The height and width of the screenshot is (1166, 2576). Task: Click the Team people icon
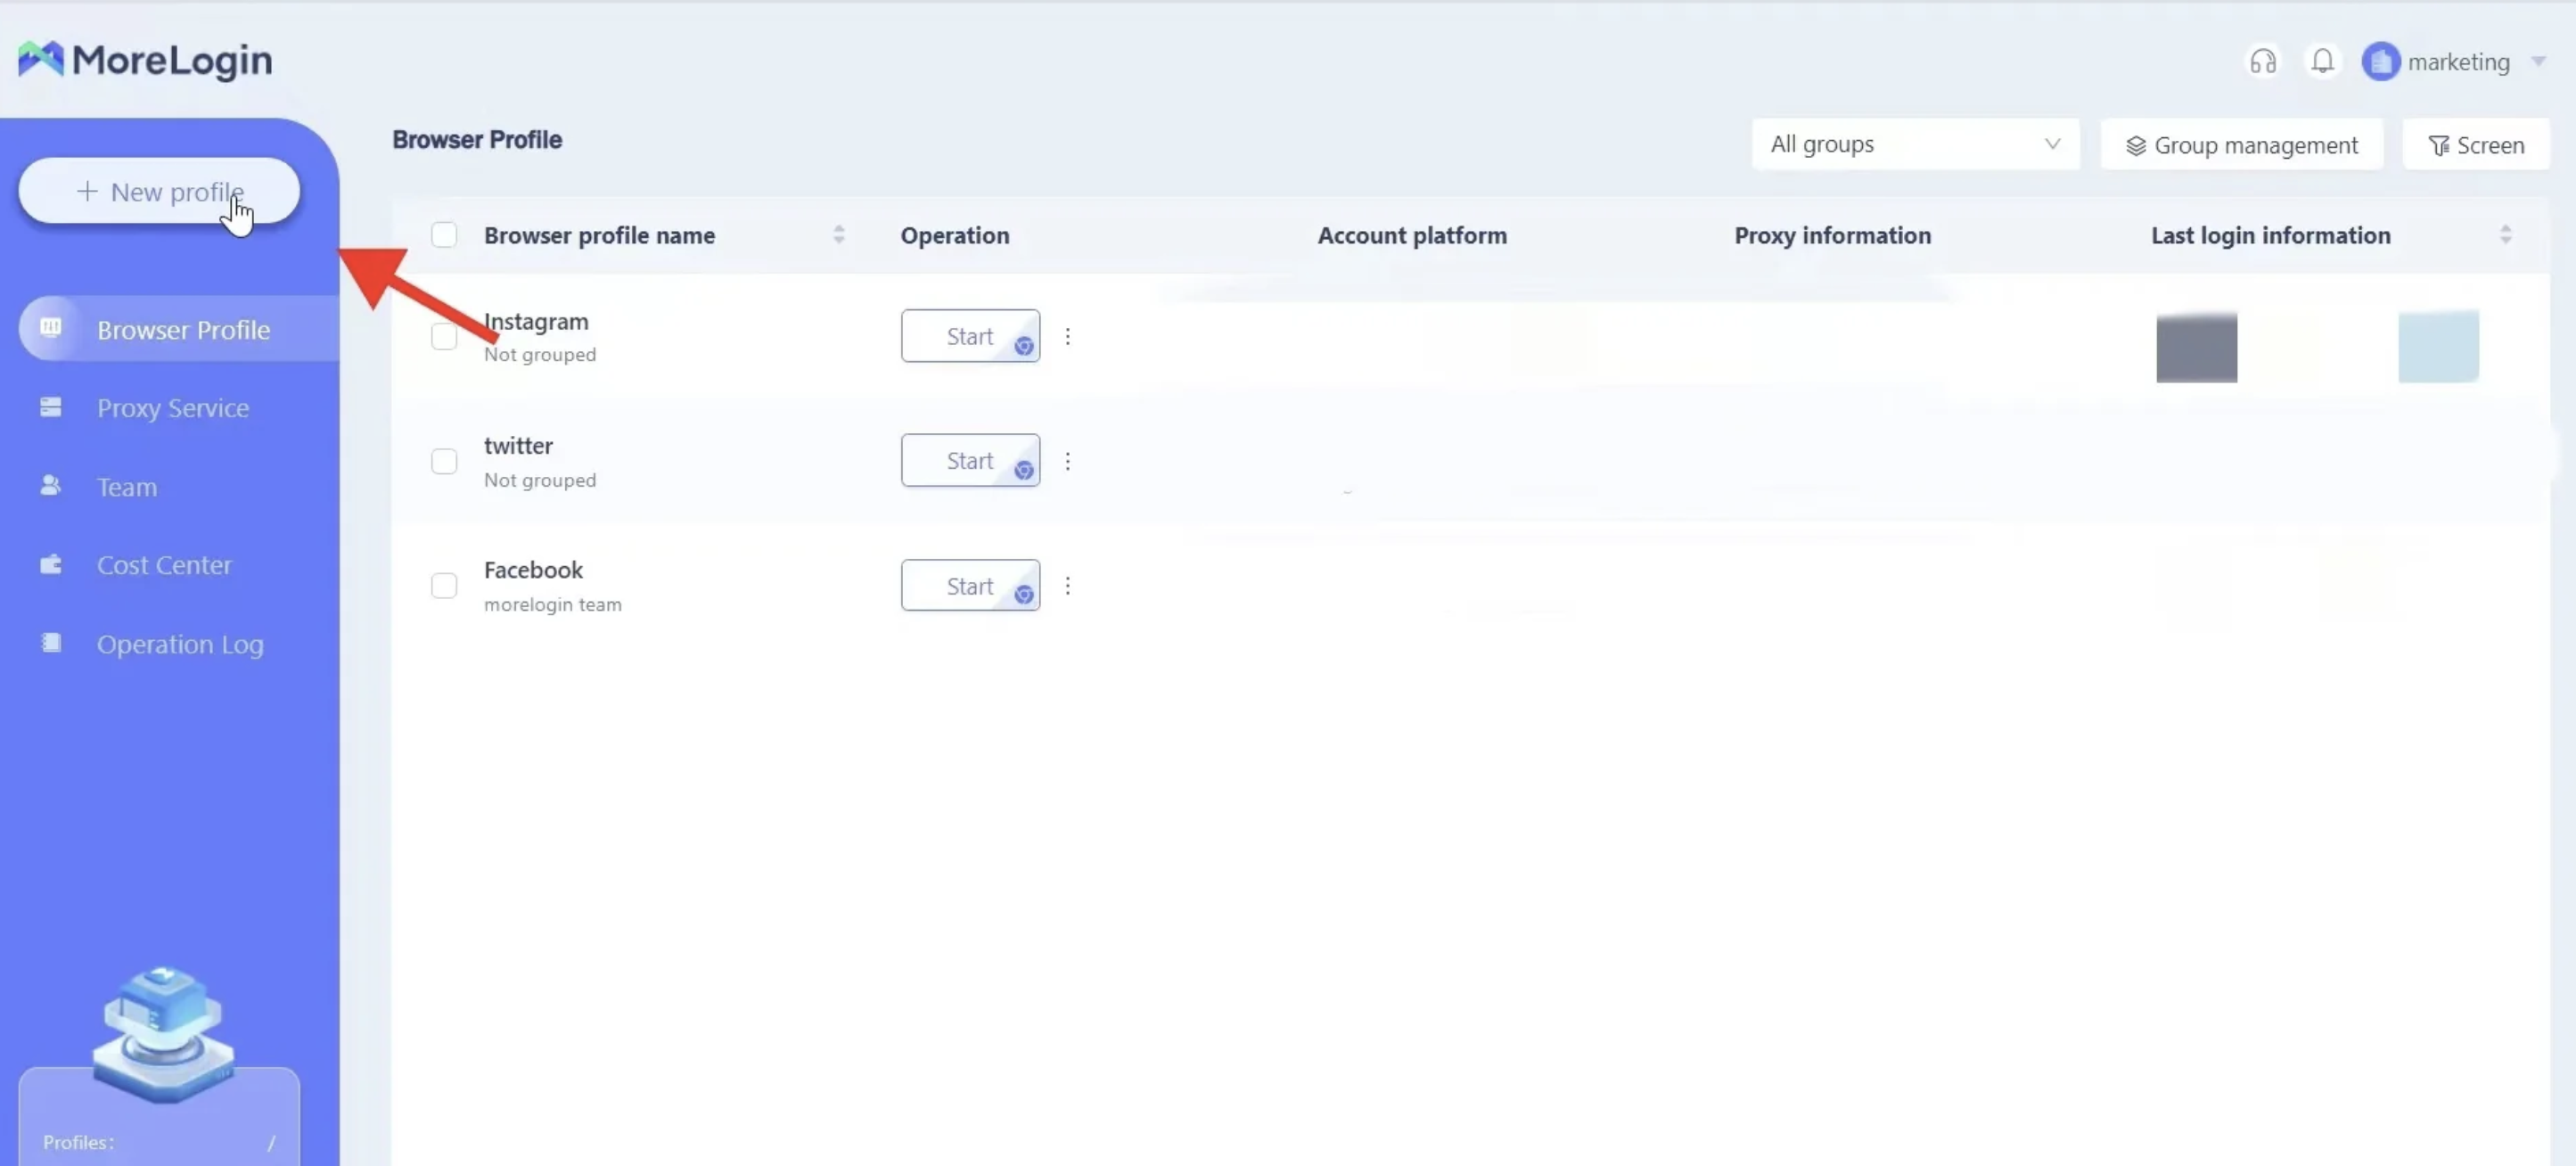pyautogui.click(x=50, y=485)
